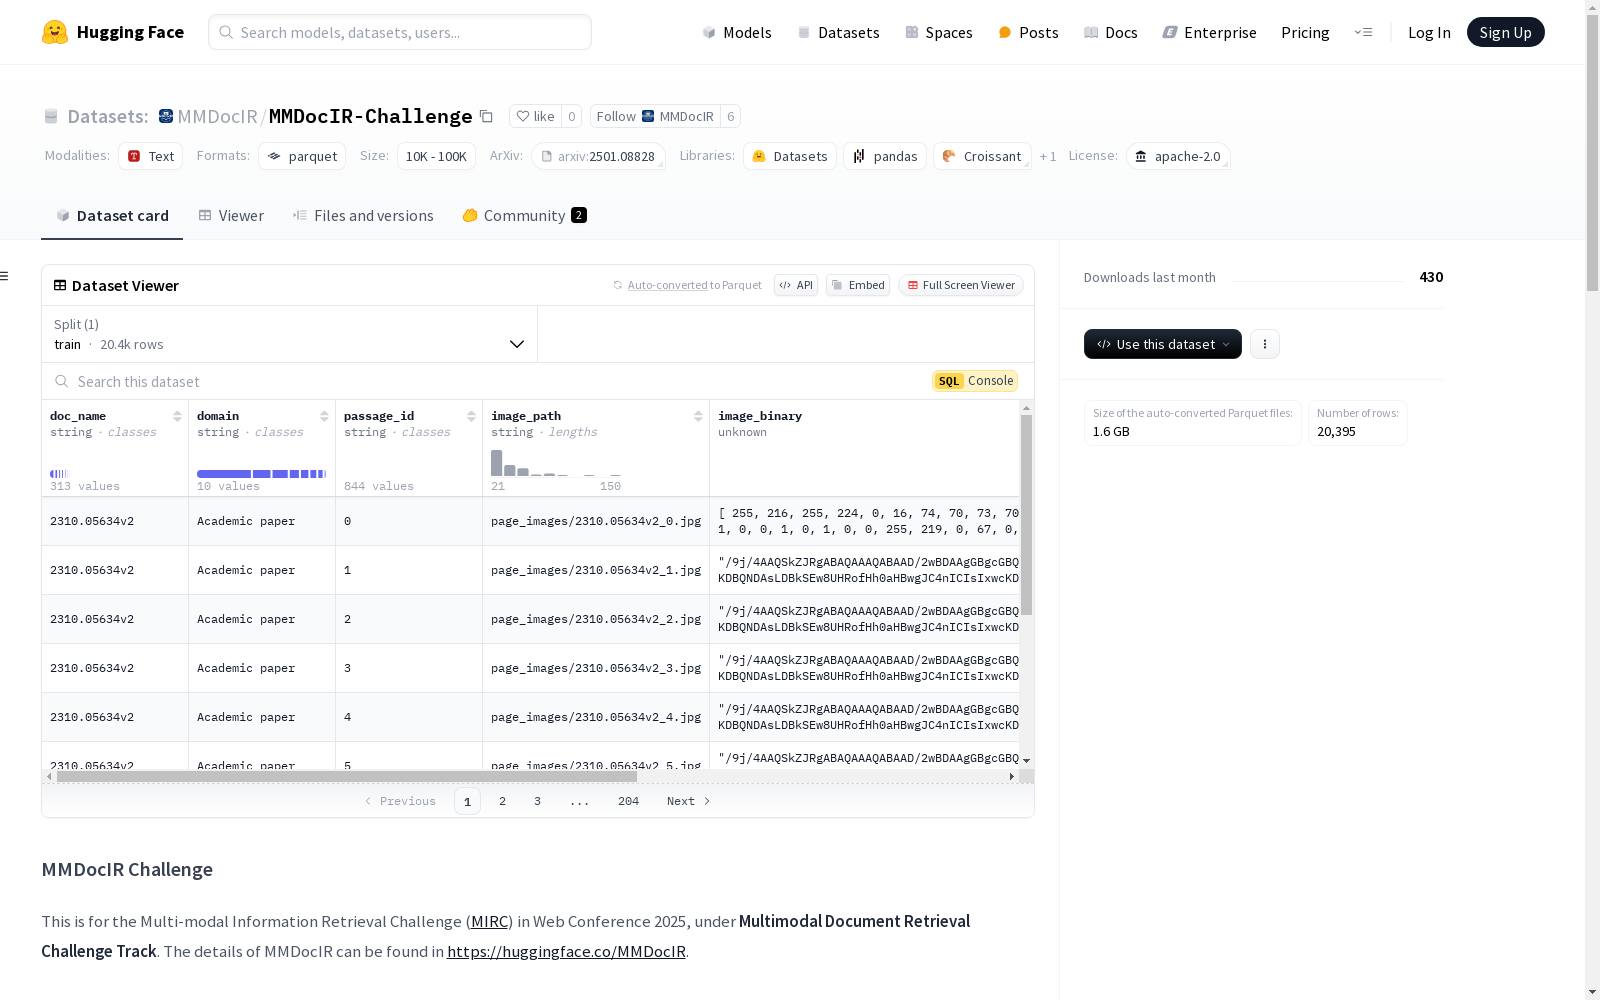Viewport: 1600px width, 1000px height.
Task: Go to Spaces
Action: tap(938, 32)
